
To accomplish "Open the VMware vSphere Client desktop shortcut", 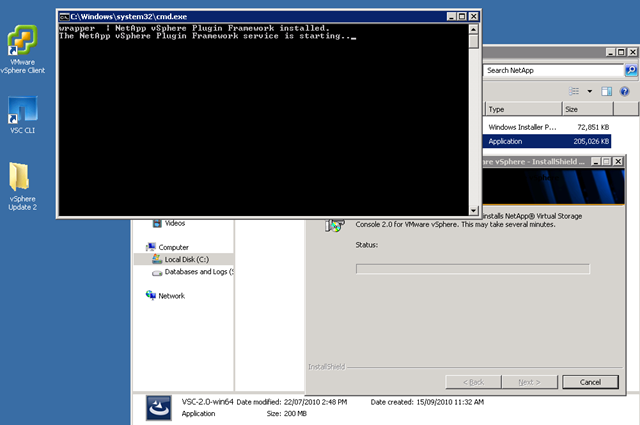I will [x=22, y=49].
